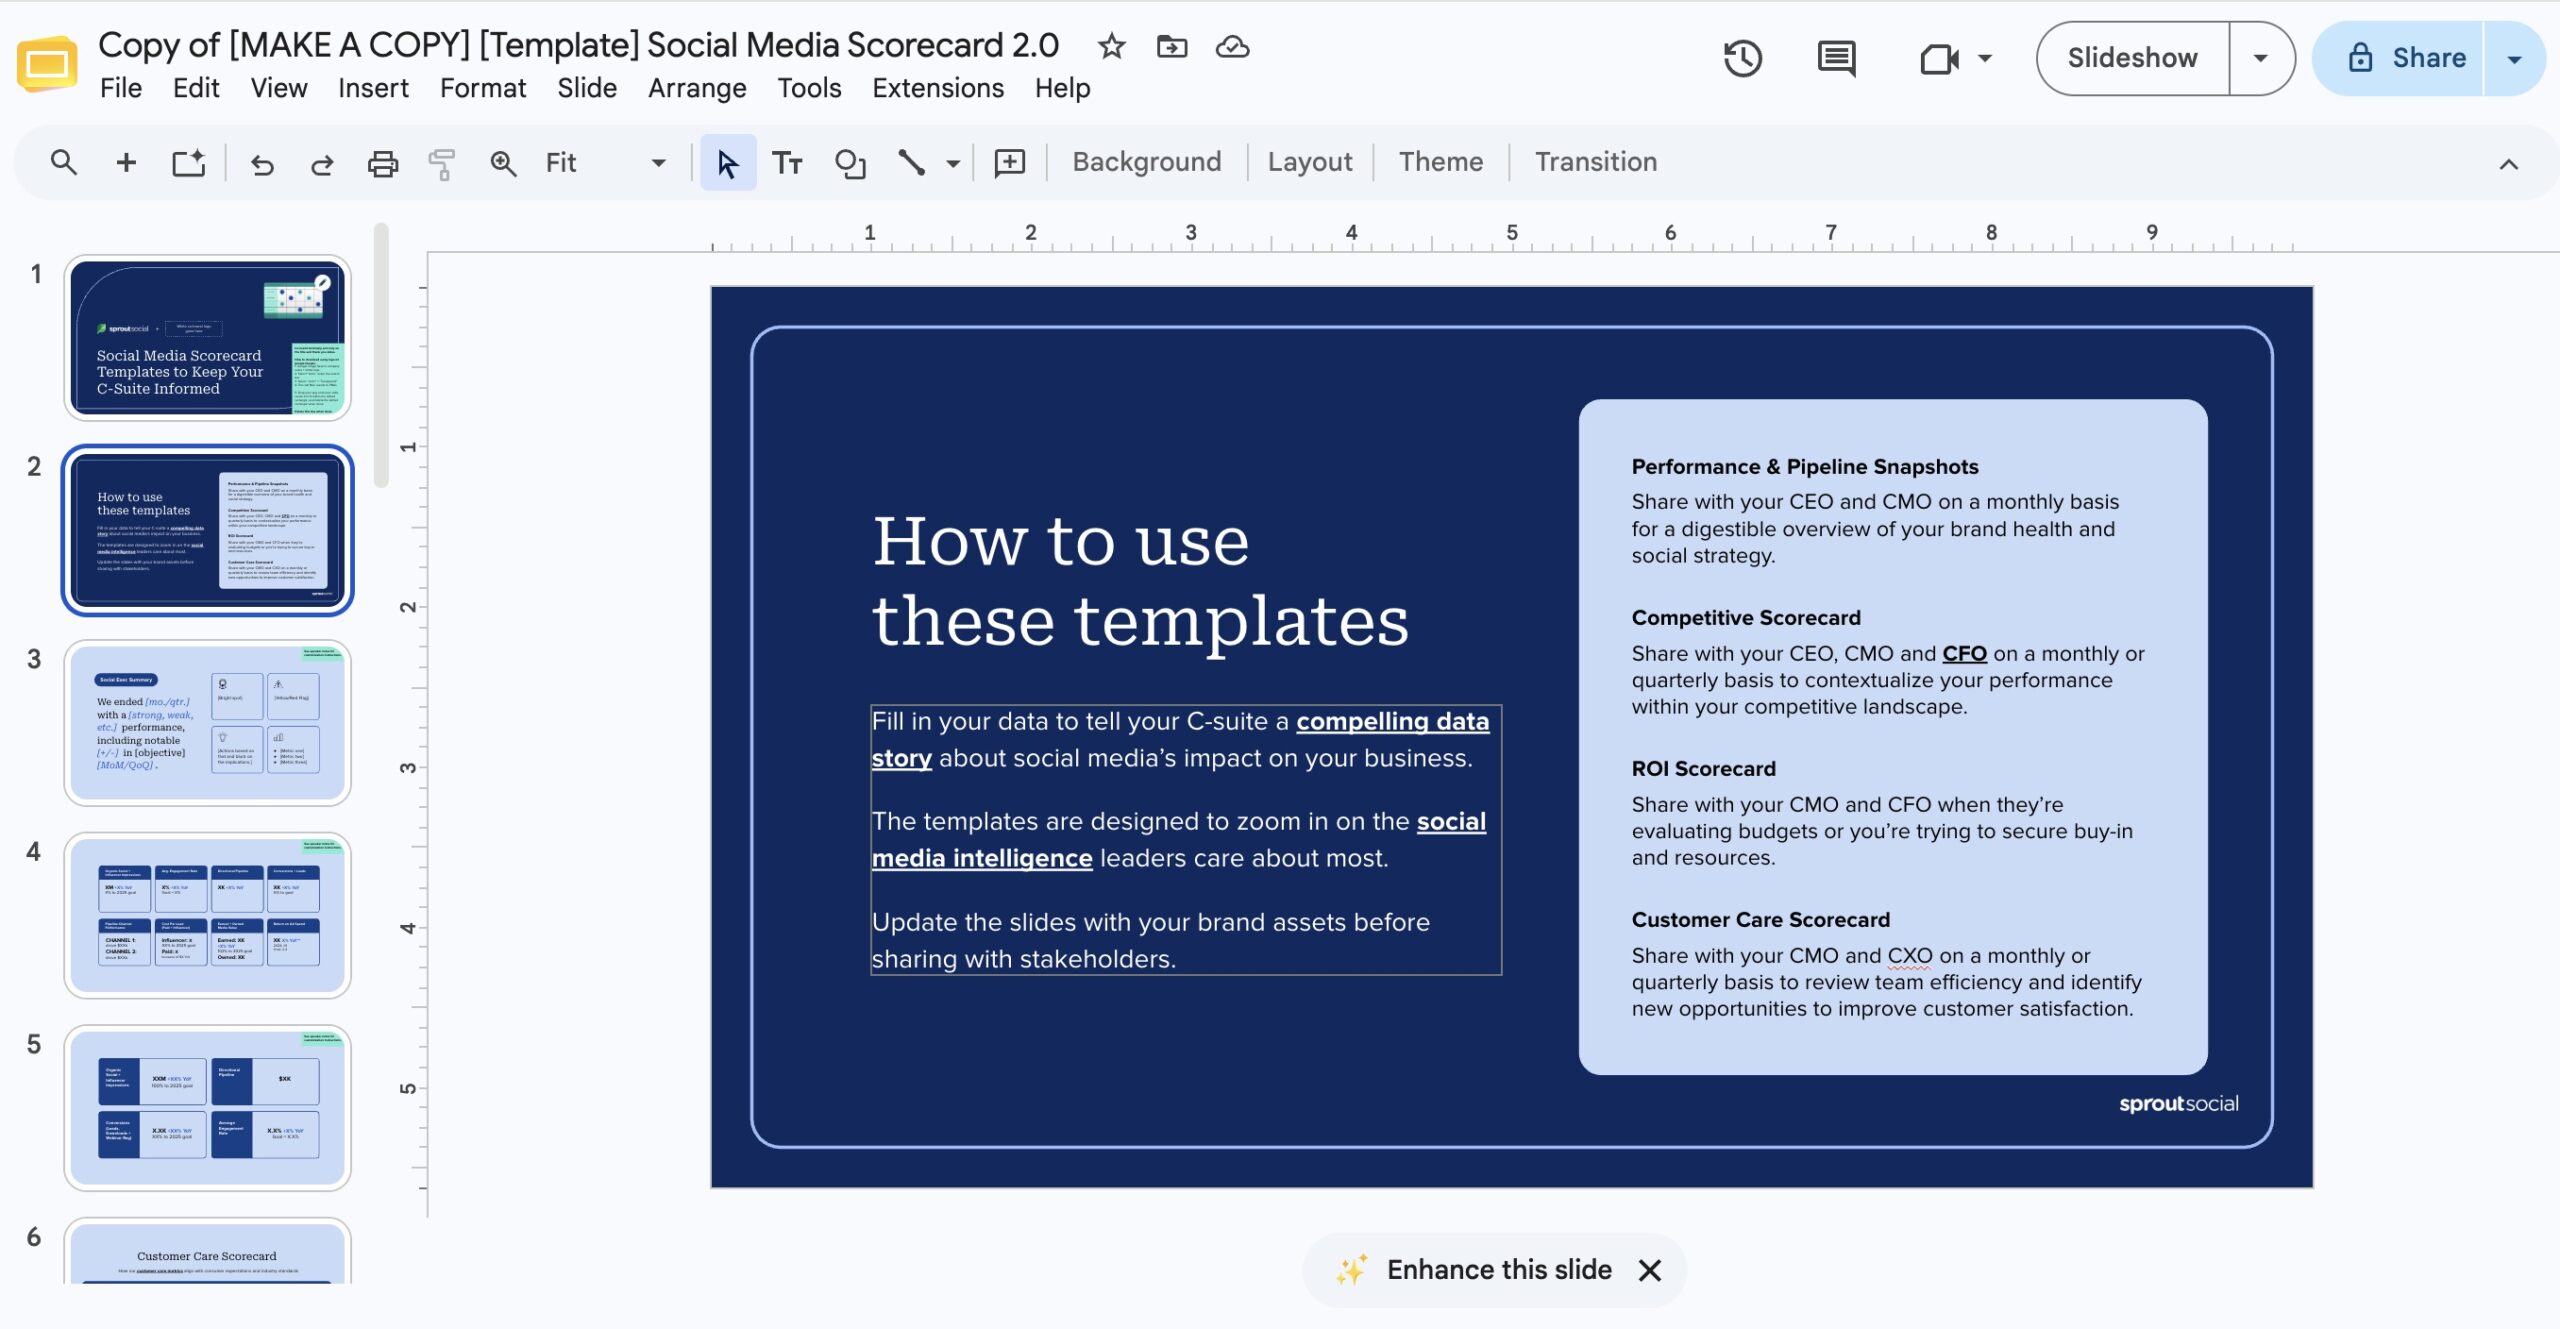2560x1329 pixels.
Task: Open the Insert menu
Action: tap(373, 88)
